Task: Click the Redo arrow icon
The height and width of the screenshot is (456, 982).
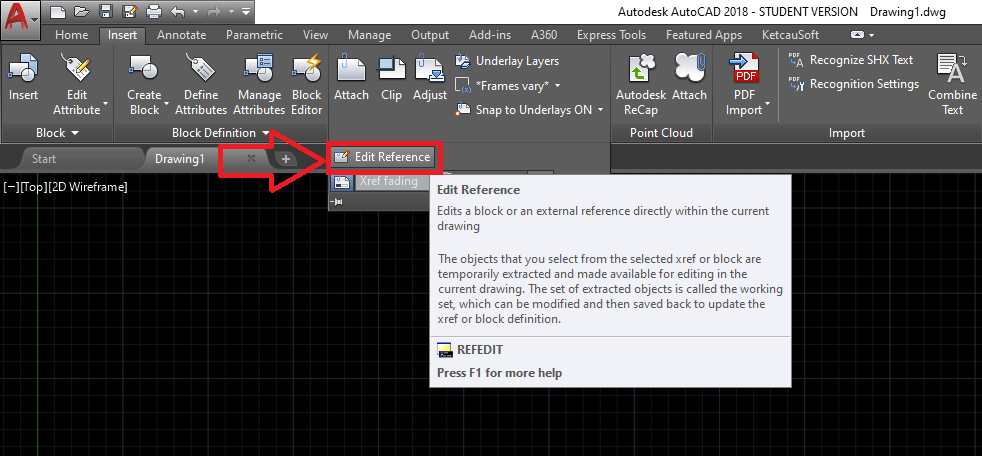Action: (x=214, y=11)
